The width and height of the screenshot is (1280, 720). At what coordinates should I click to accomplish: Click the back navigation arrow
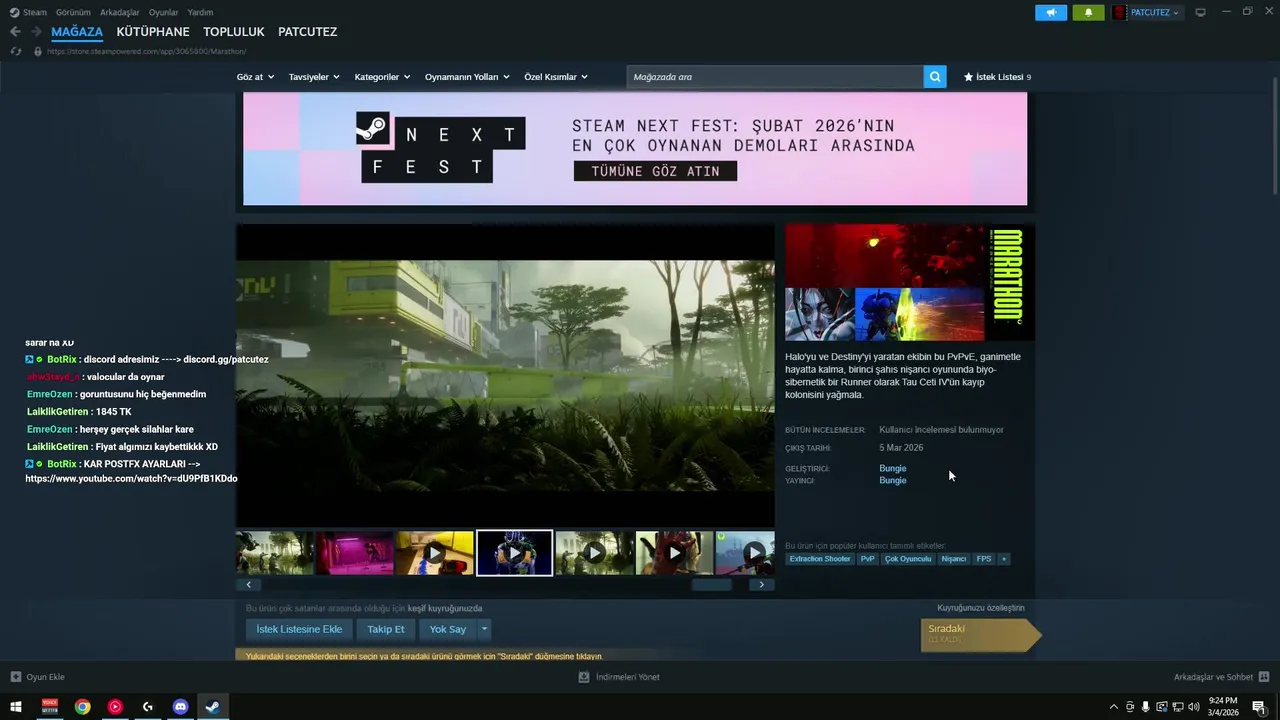(15, 32)
